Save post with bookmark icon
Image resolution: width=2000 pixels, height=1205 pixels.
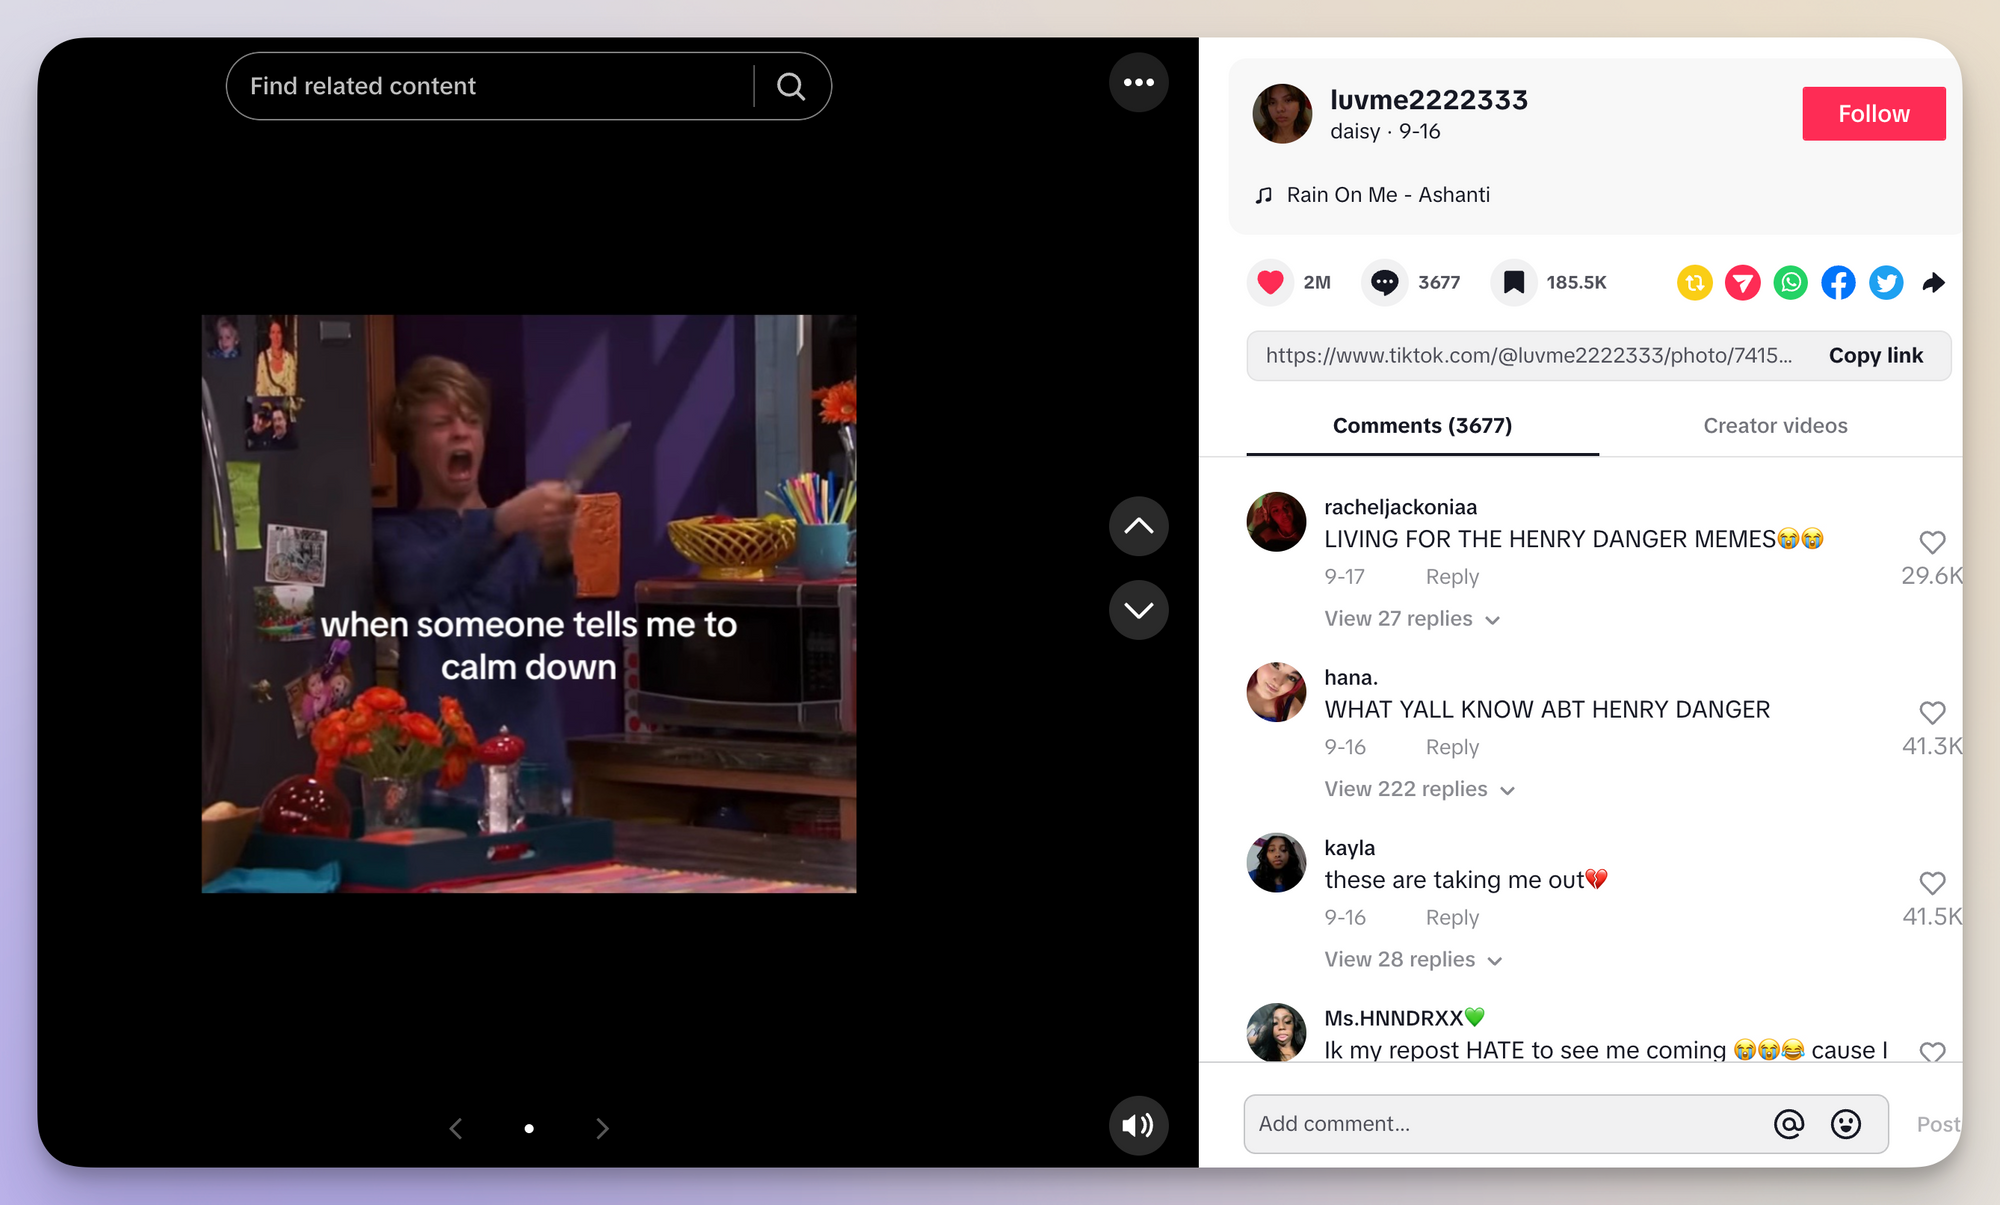(x=1514, y=283)
